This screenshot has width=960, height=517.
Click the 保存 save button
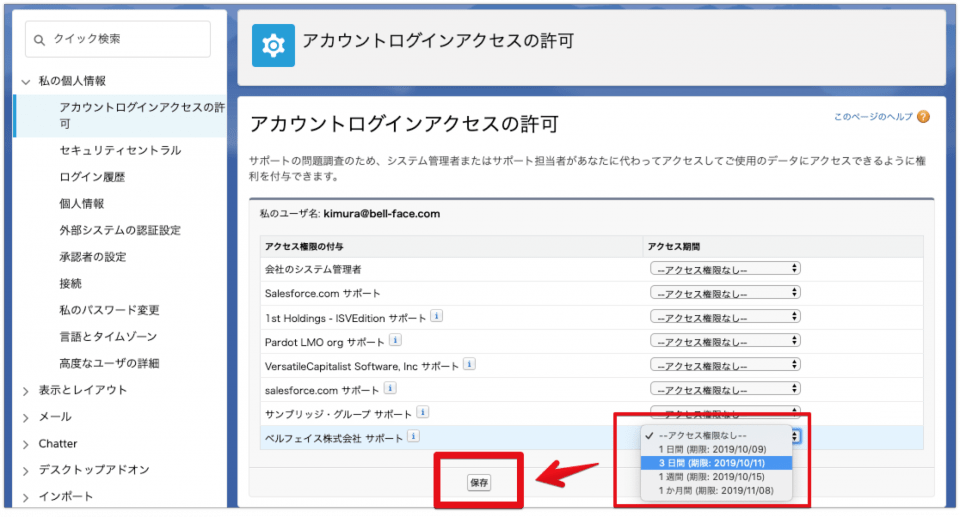pos(479,483)
